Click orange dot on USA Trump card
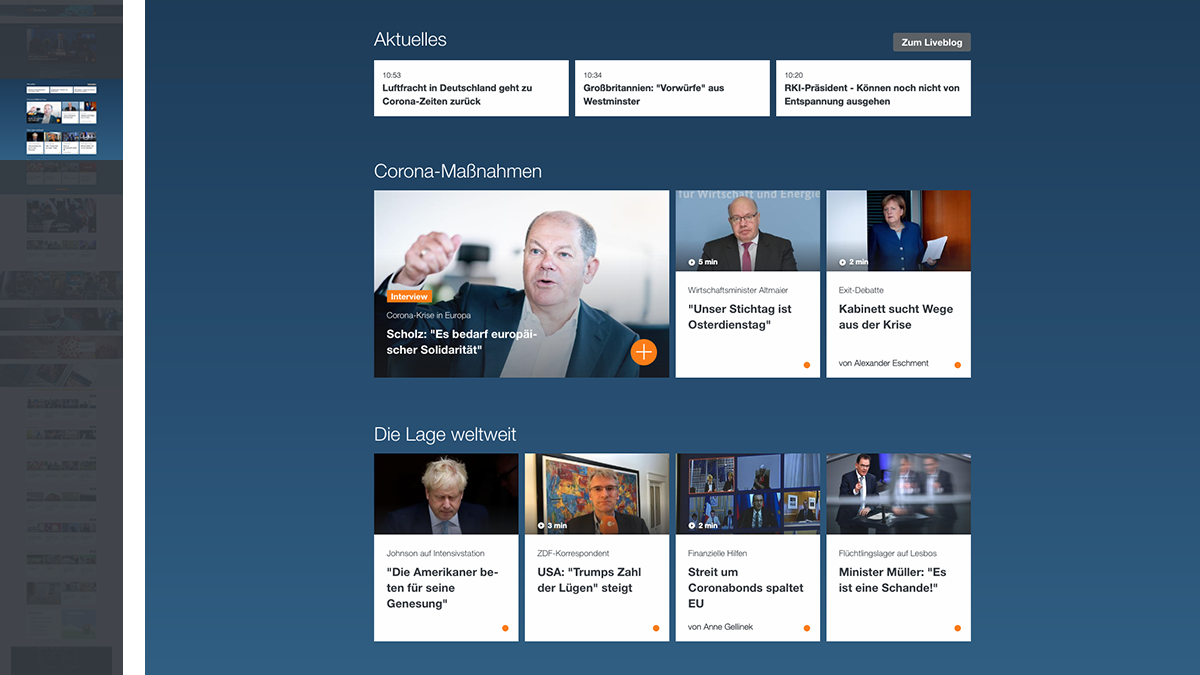This screenshot has width=1200, height=675. tap(656, 628)
